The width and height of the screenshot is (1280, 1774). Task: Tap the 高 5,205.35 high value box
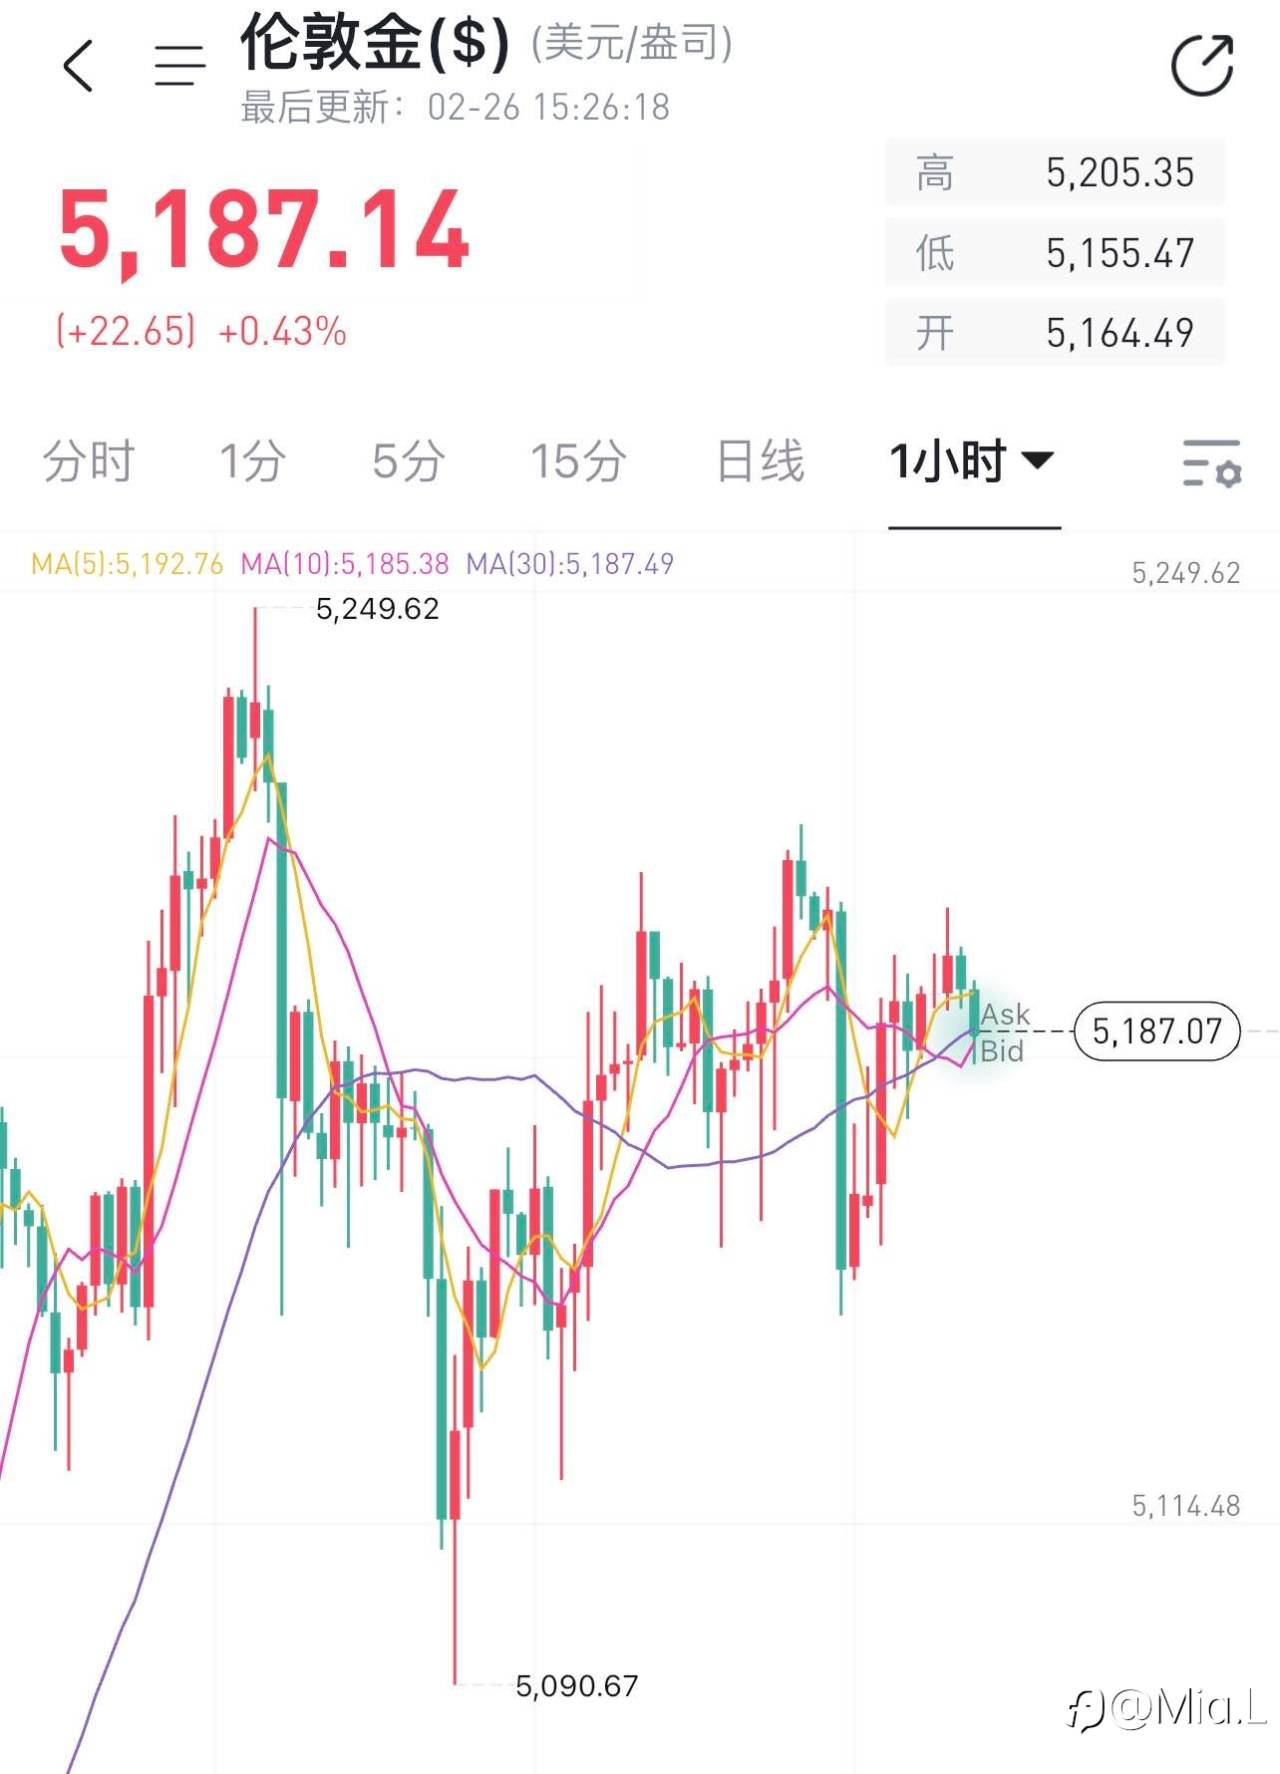(1055, 173)
